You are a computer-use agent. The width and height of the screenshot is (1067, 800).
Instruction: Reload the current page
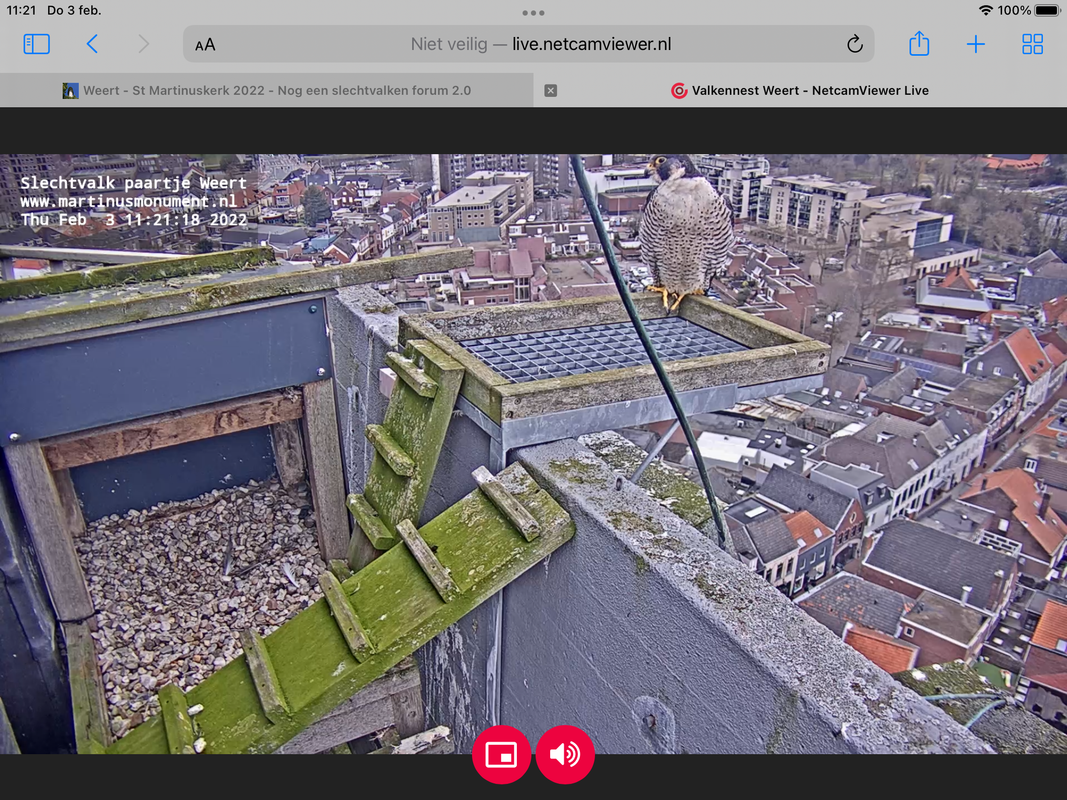[855, 44]
